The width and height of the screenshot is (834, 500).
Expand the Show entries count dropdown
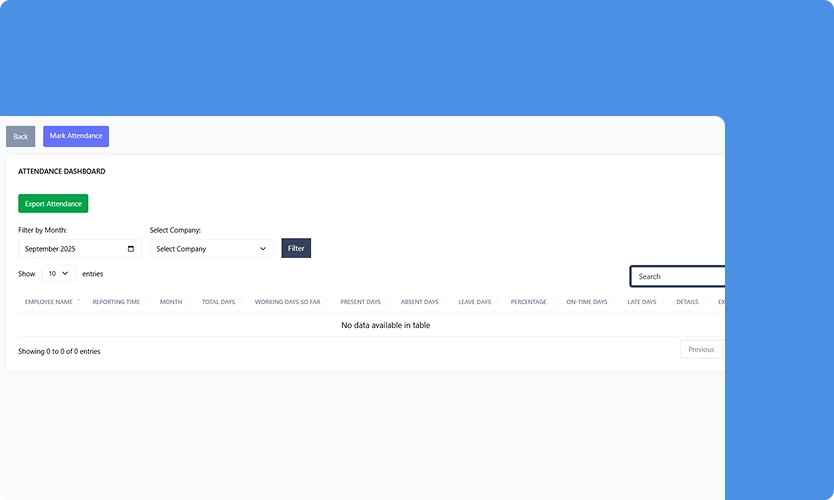[58, 273]
